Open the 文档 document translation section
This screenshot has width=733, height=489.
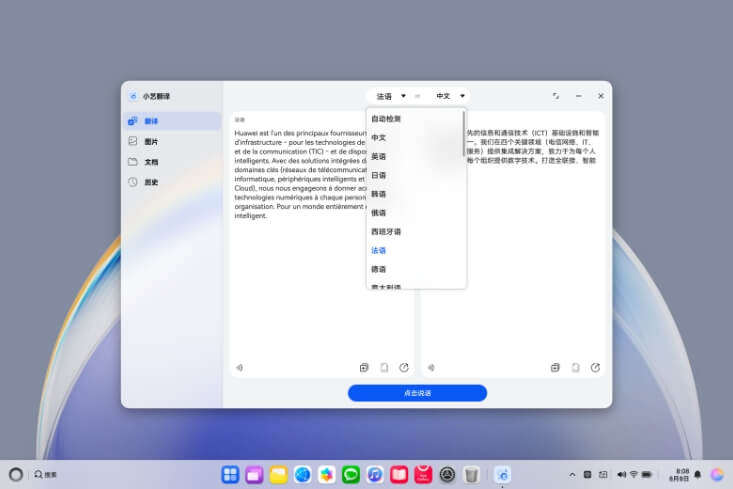coord(172,162)
